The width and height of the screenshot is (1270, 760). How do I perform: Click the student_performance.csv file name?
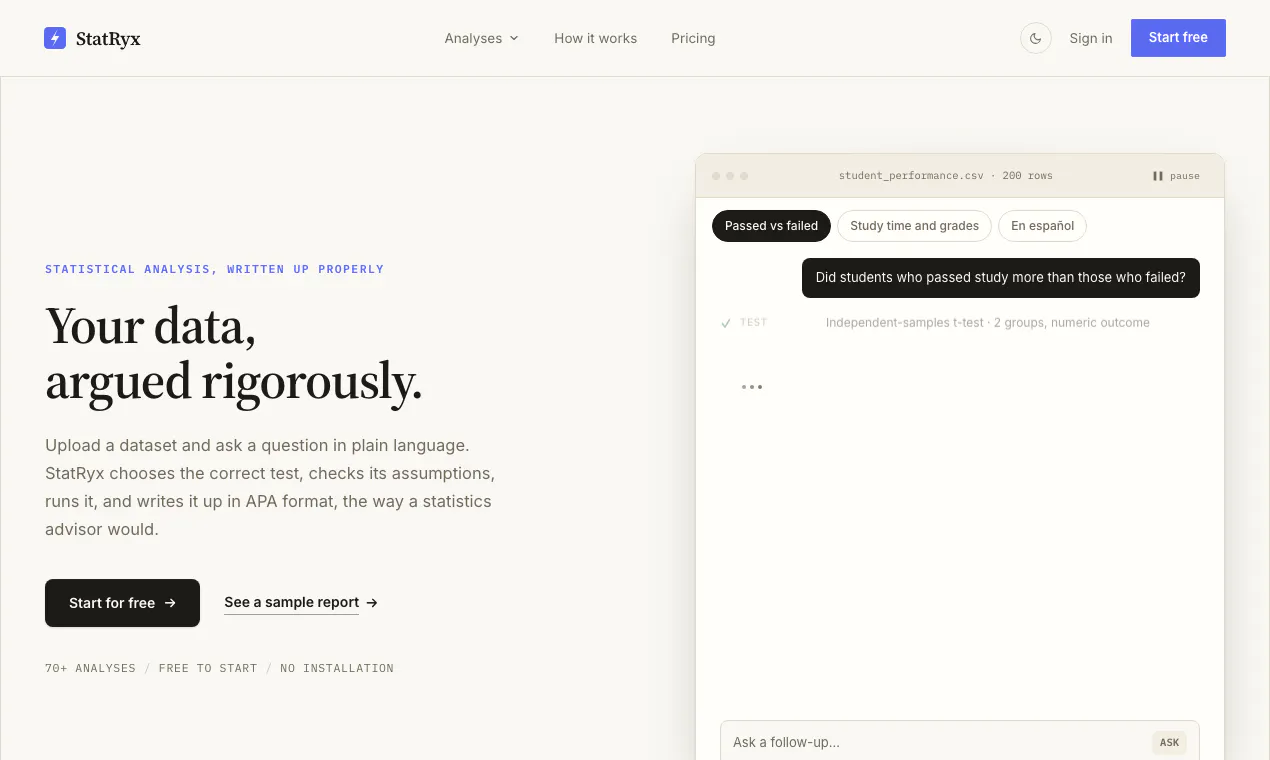coord(911,176)
